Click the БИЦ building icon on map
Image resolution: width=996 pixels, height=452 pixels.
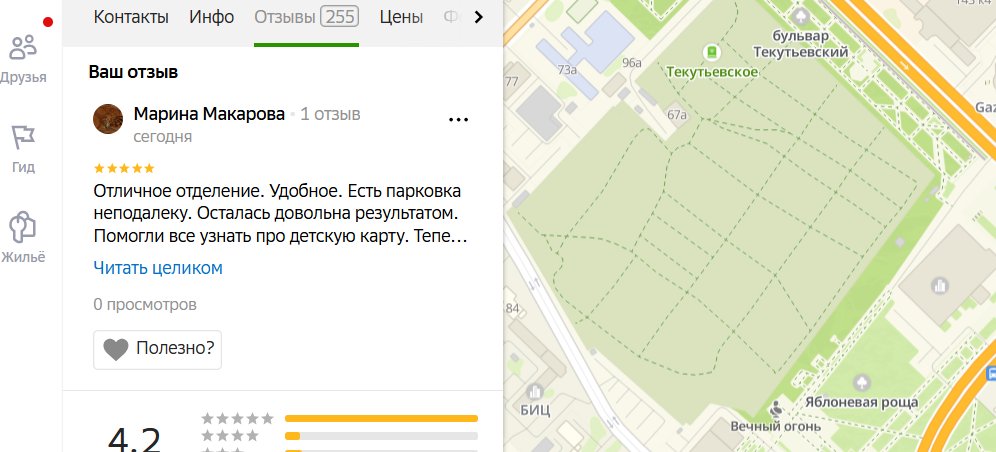(x=537, y=390)
